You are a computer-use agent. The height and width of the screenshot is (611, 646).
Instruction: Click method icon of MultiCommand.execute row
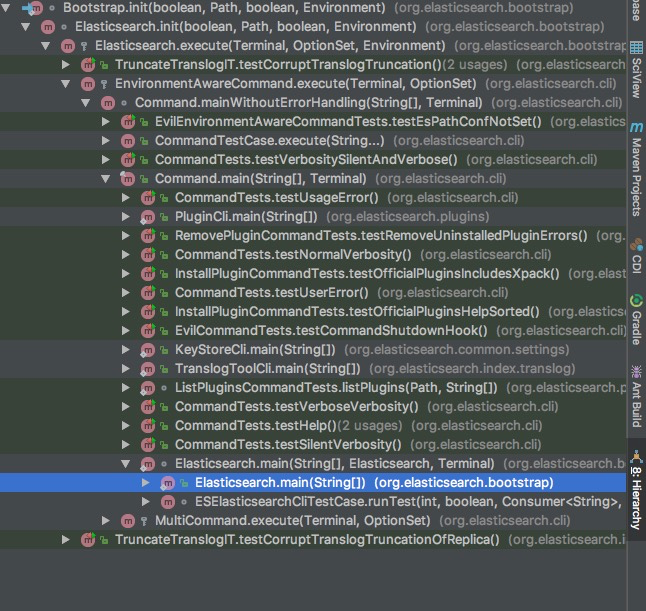128,521
